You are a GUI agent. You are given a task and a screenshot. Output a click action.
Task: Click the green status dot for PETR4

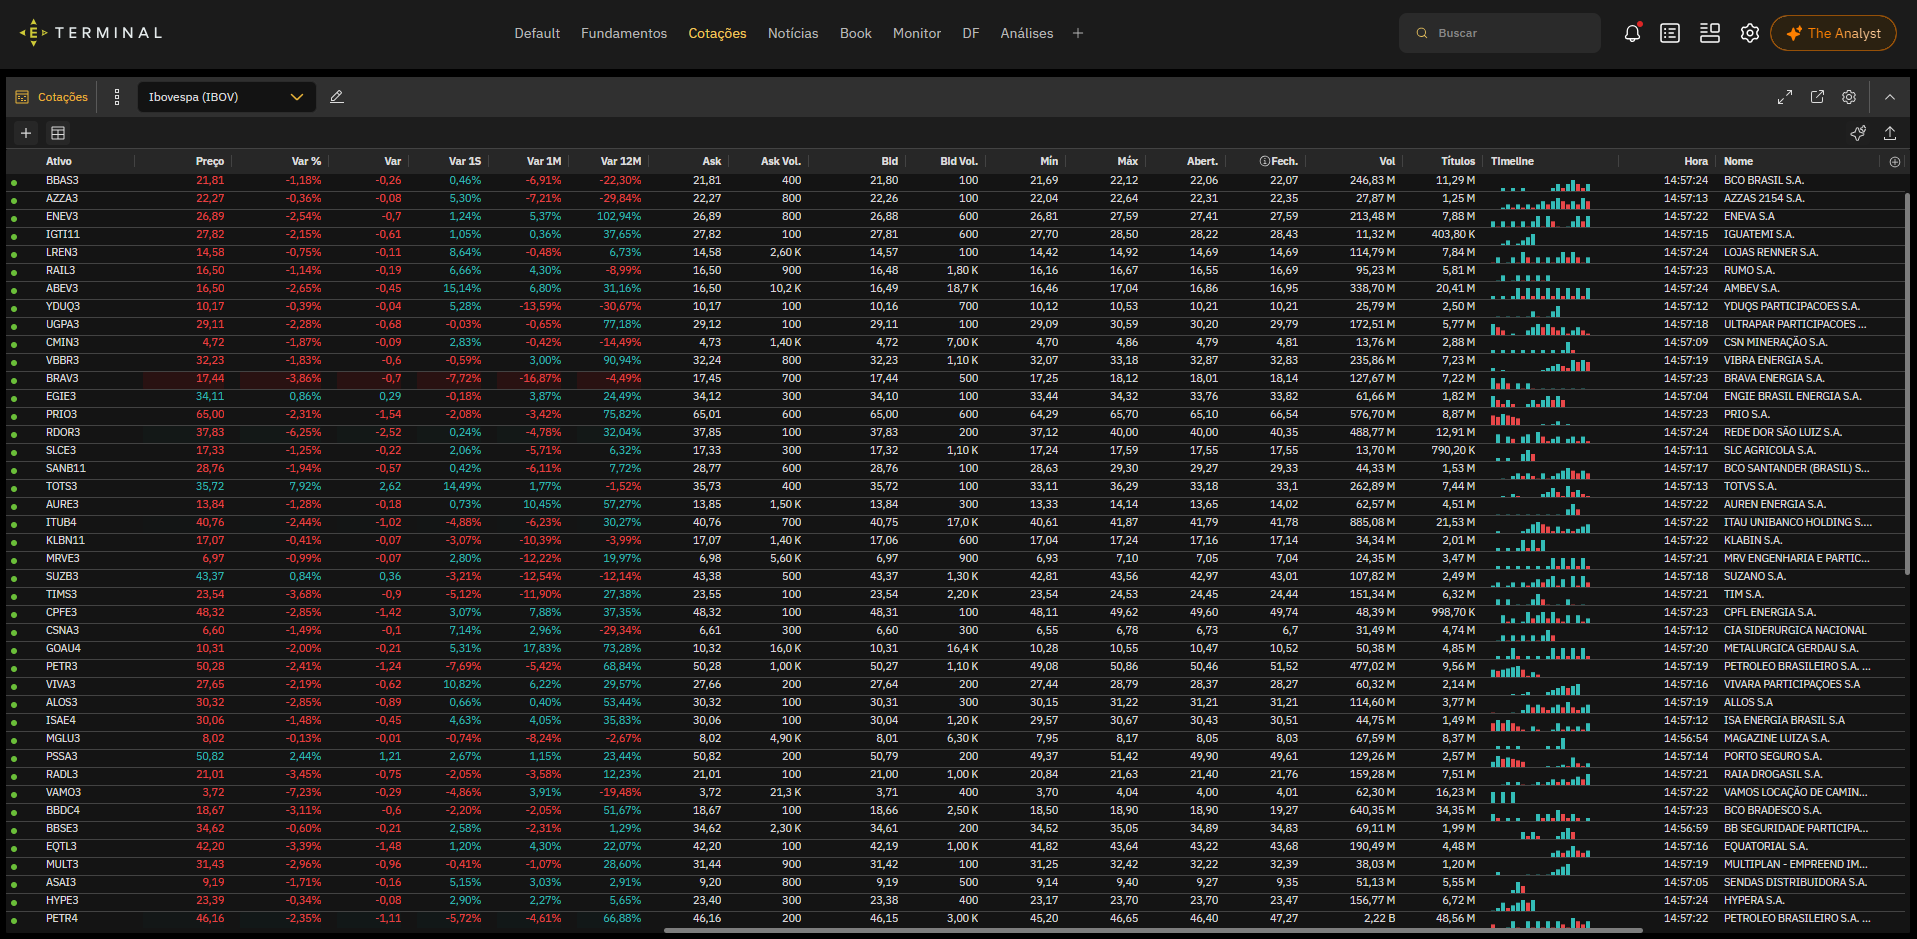[x=14, y=920]
